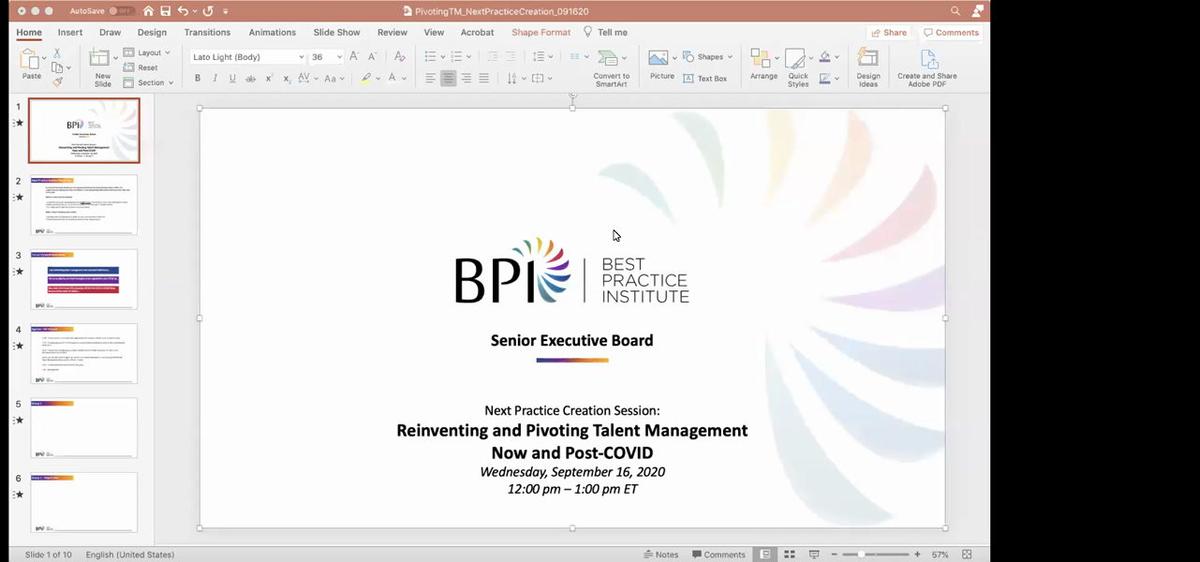The height and width of the screenshot is (562, 1200).
Task: Click the Copy icon in the ribbon
Action: [56, 68]
